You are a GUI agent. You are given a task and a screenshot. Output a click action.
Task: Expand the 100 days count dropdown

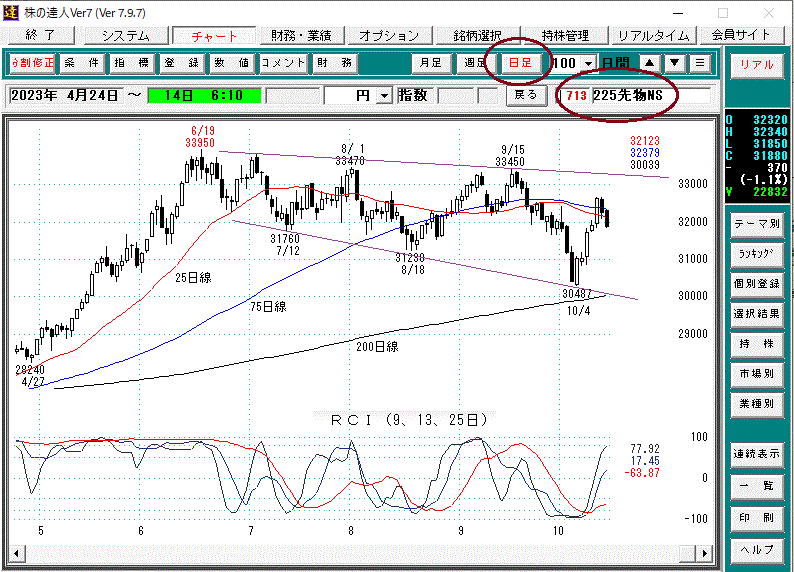click(x=588, y=62)
